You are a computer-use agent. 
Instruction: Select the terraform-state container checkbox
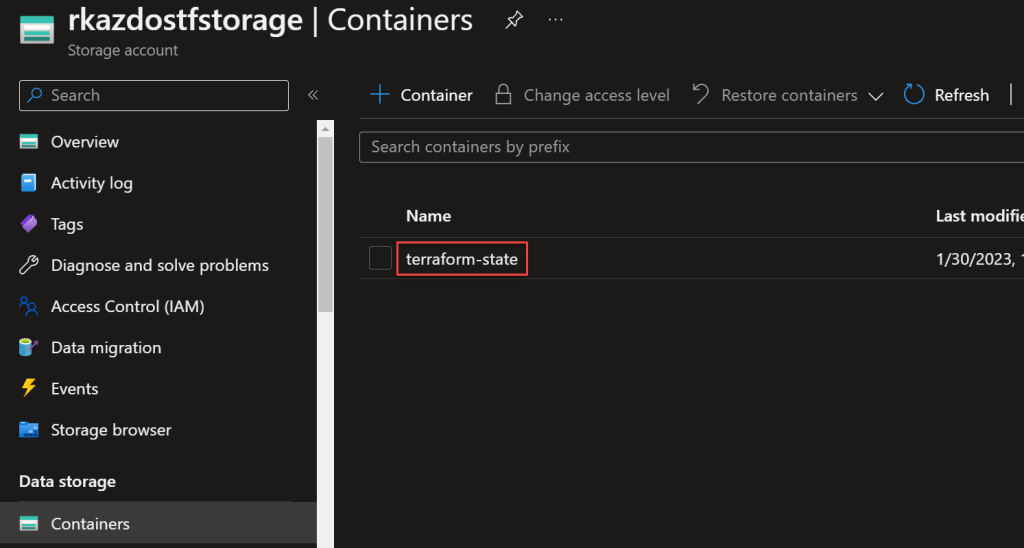(x=380, y=258)
